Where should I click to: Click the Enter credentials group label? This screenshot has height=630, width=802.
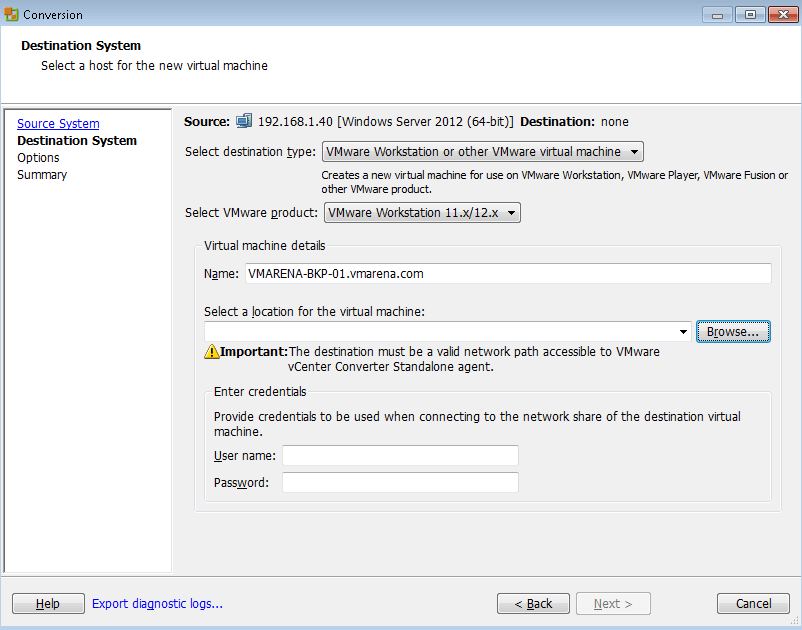(260, 392)
